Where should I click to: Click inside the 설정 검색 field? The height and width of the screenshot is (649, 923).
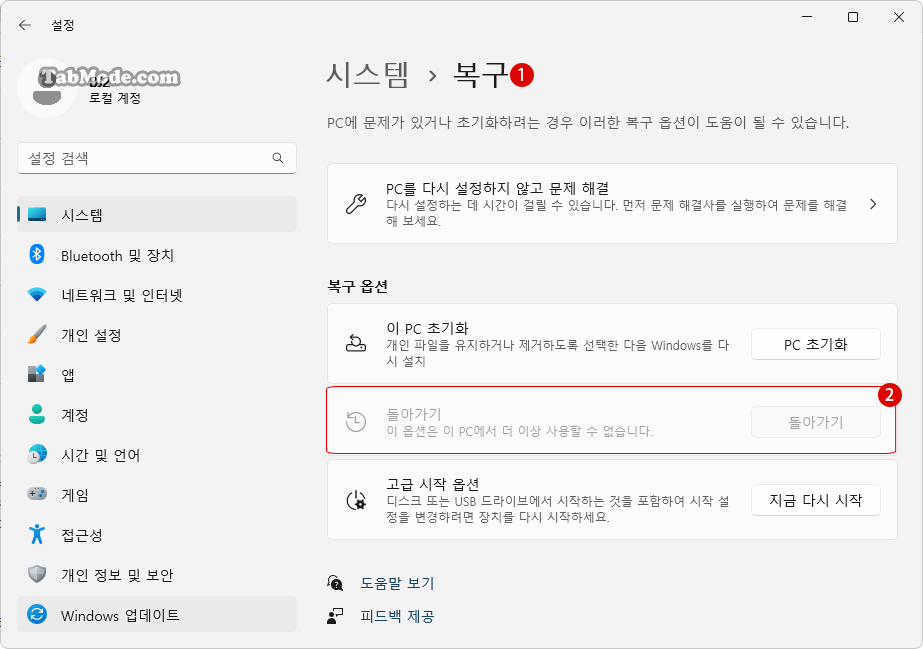(157, 158)
